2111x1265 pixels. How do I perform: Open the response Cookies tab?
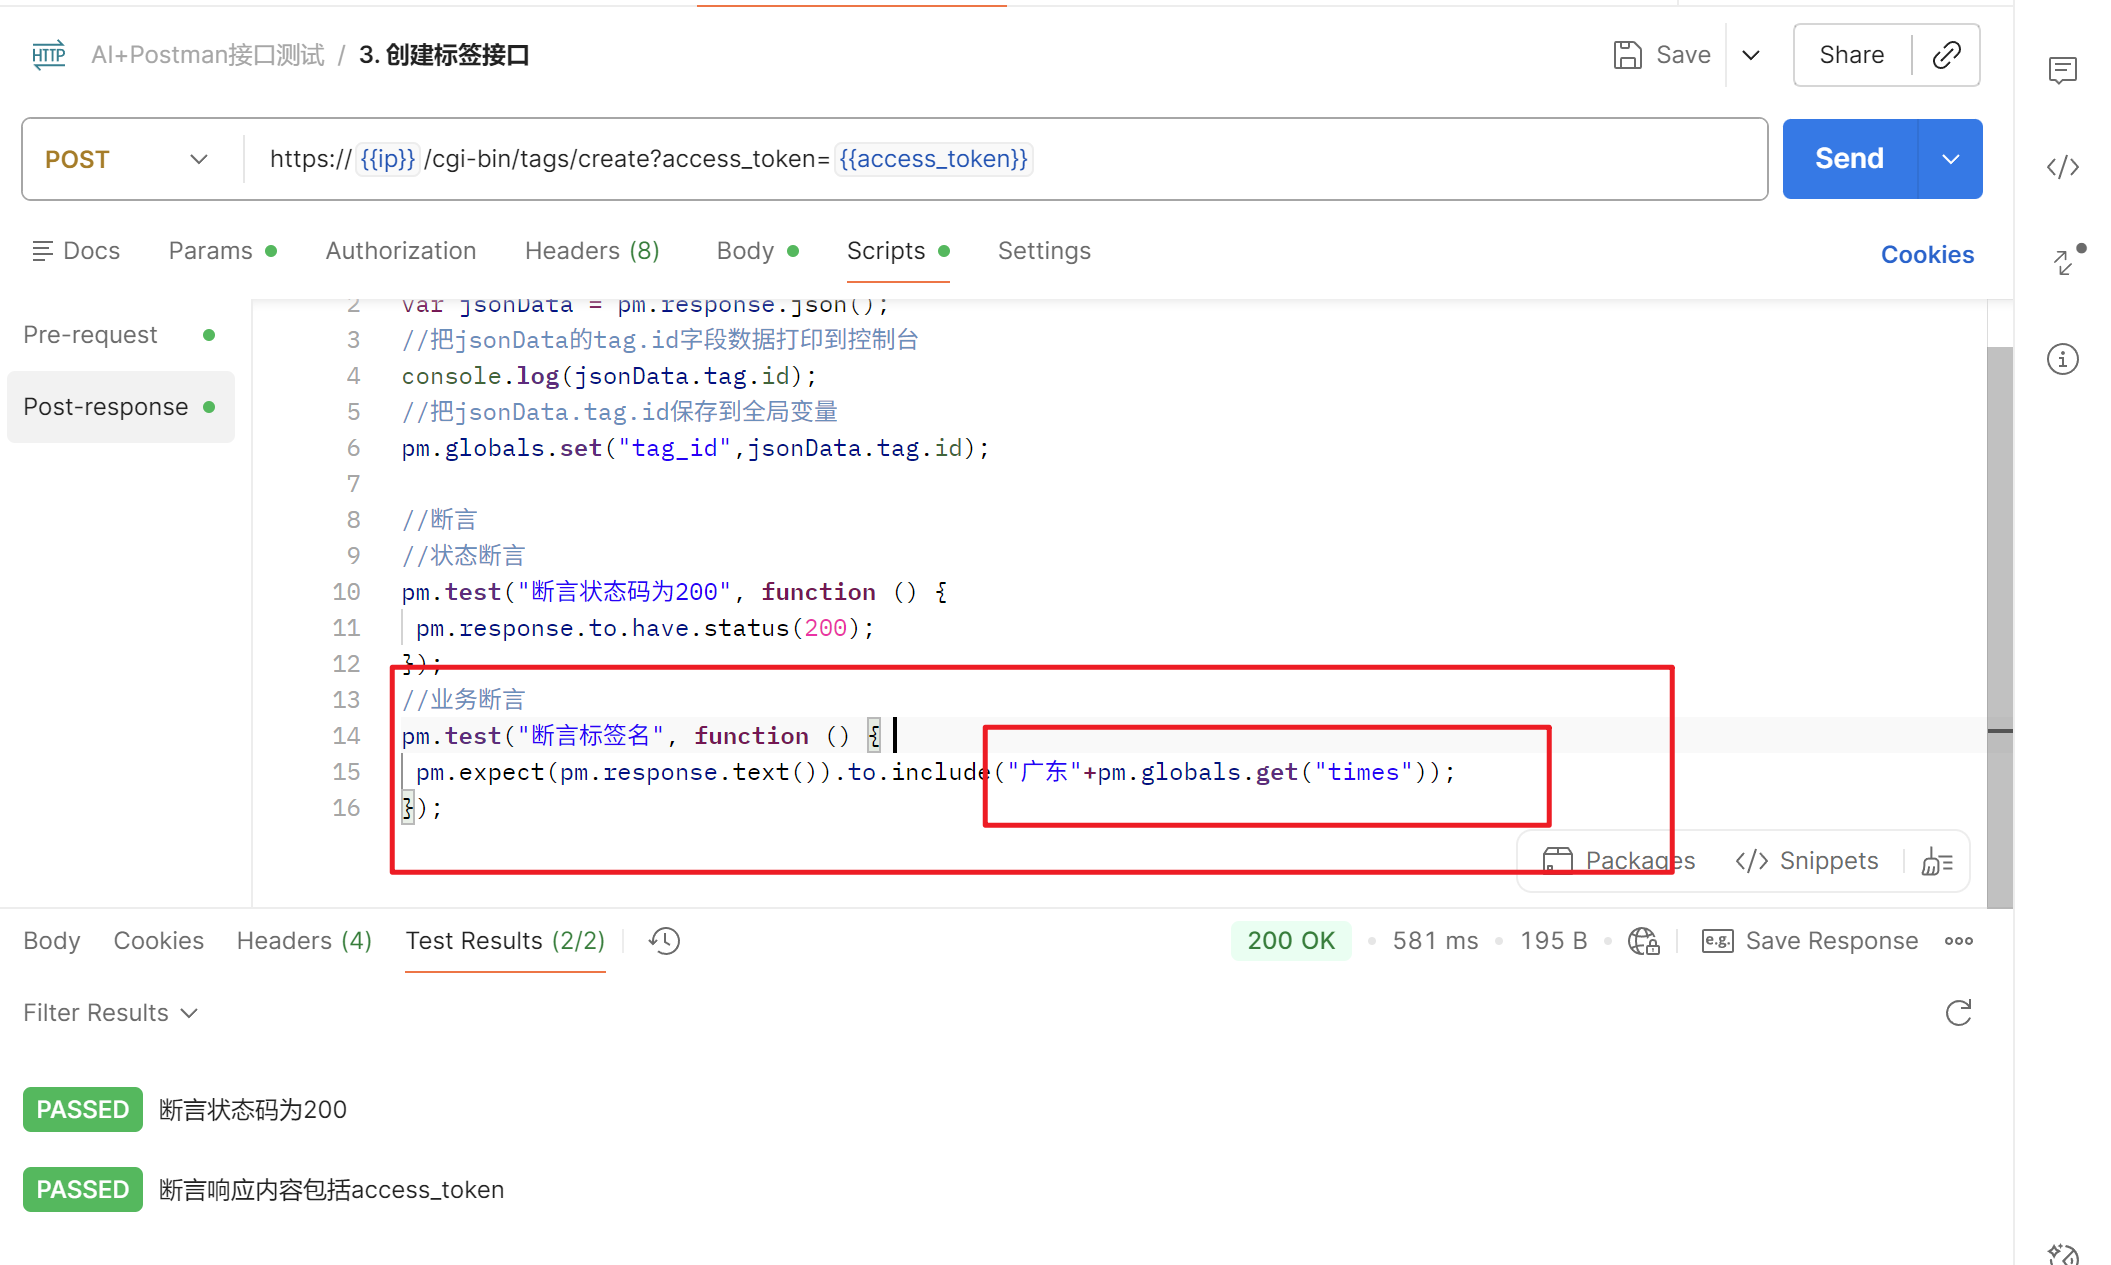point(158,941)
